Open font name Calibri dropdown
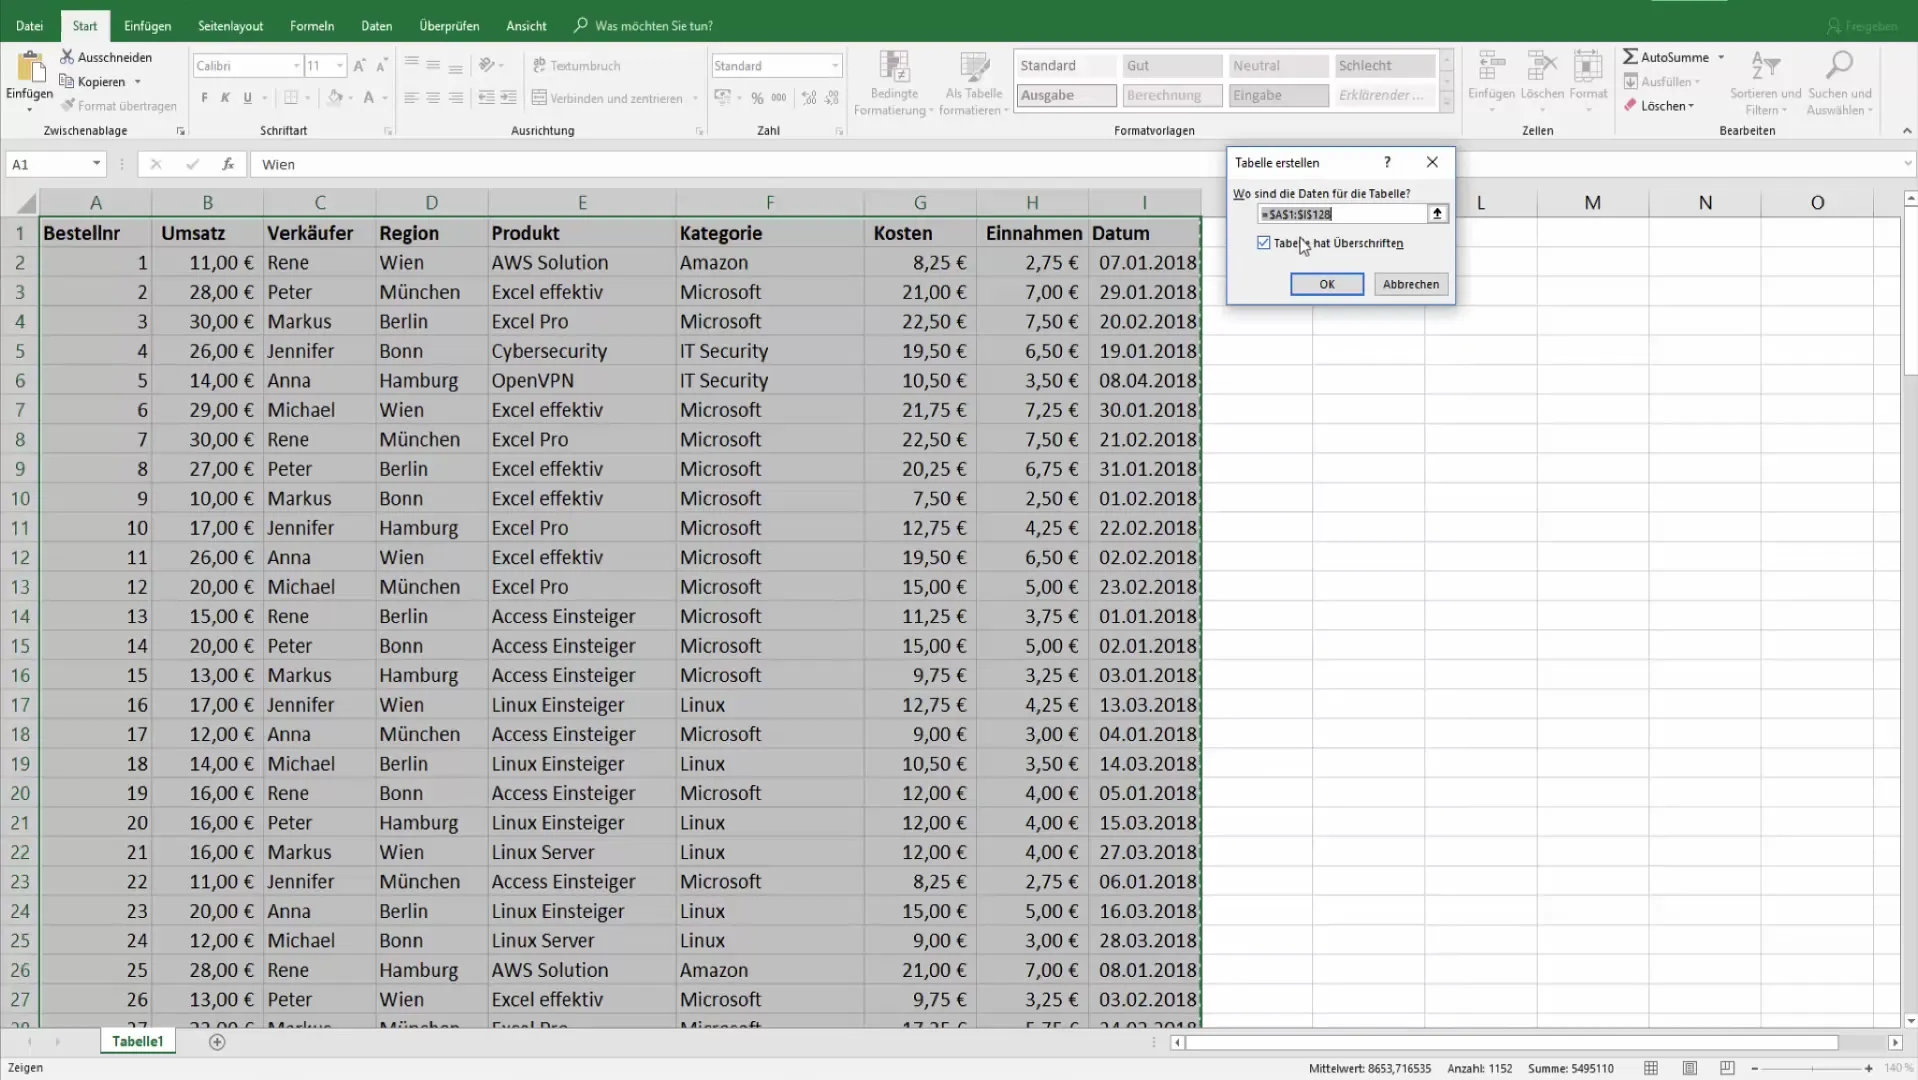The height and width of the screenshot is (1080, 1918). click(296, 66)
